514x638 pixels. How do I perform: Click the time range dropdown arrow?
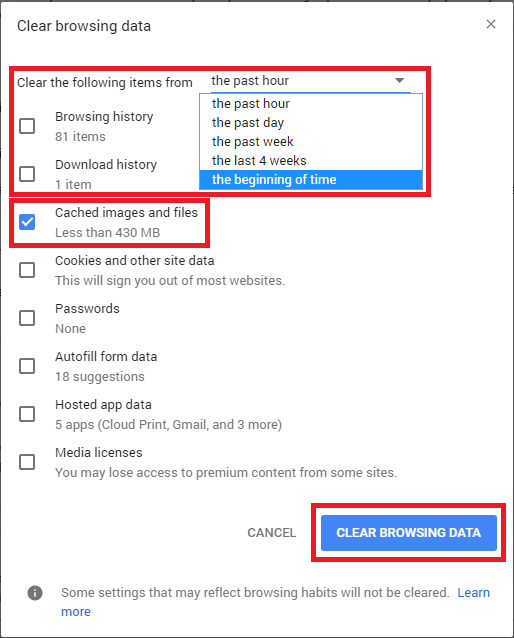(x=400, y=81)
